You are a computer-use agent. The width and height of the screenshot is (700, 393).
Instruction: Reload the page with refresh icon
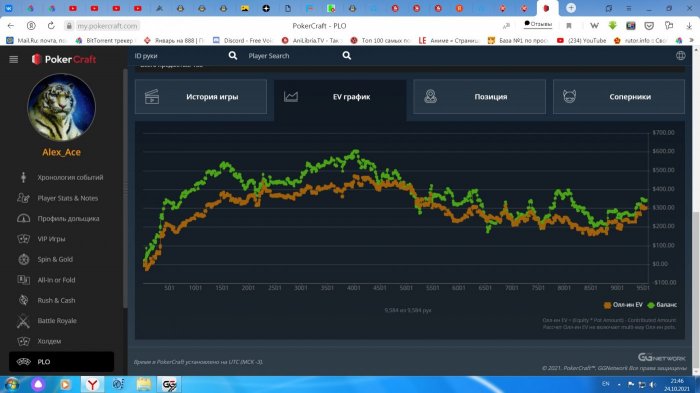[x=51, y=26]
